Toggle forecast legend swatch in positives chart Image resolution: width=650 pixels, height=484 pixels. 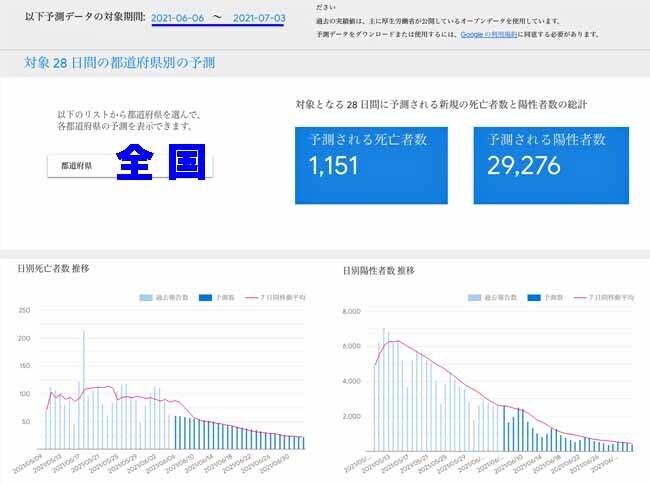(534, 298)
